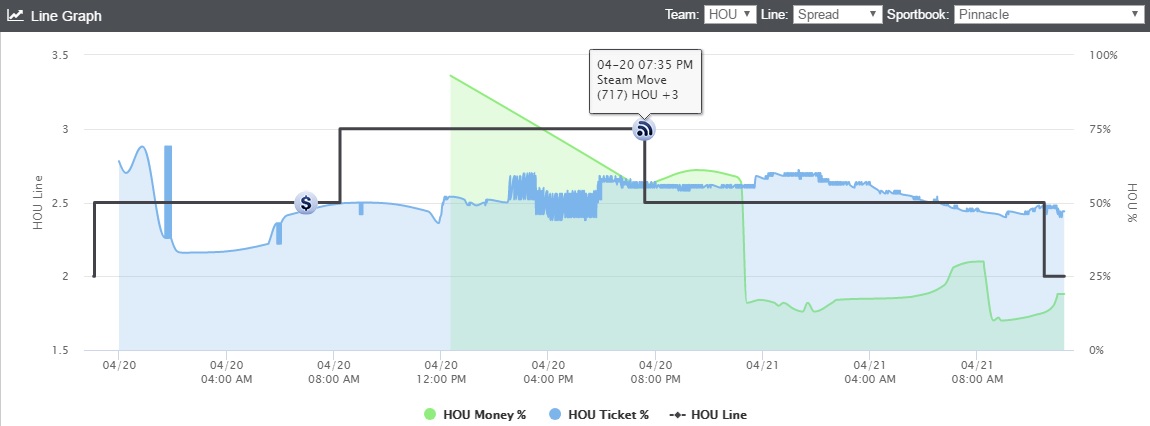
Task: Click the 04/21 04:00 AM axis label
Action: click(x=870, y=372)
